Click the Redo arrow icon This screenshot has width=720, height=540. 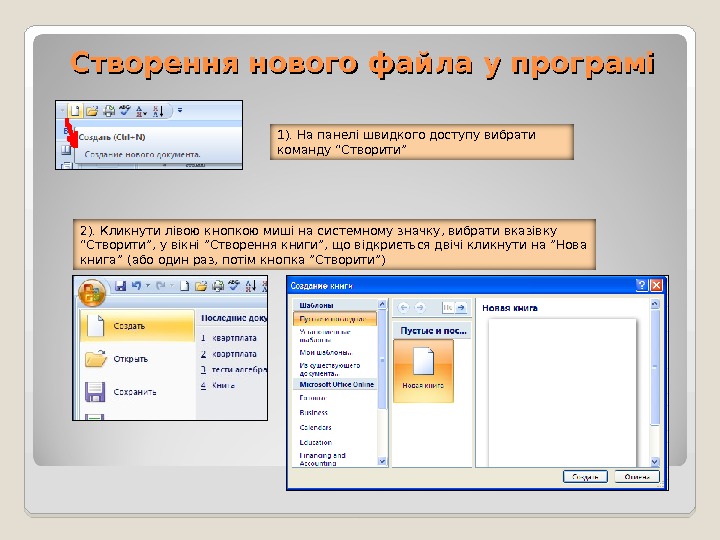point(160,286)
